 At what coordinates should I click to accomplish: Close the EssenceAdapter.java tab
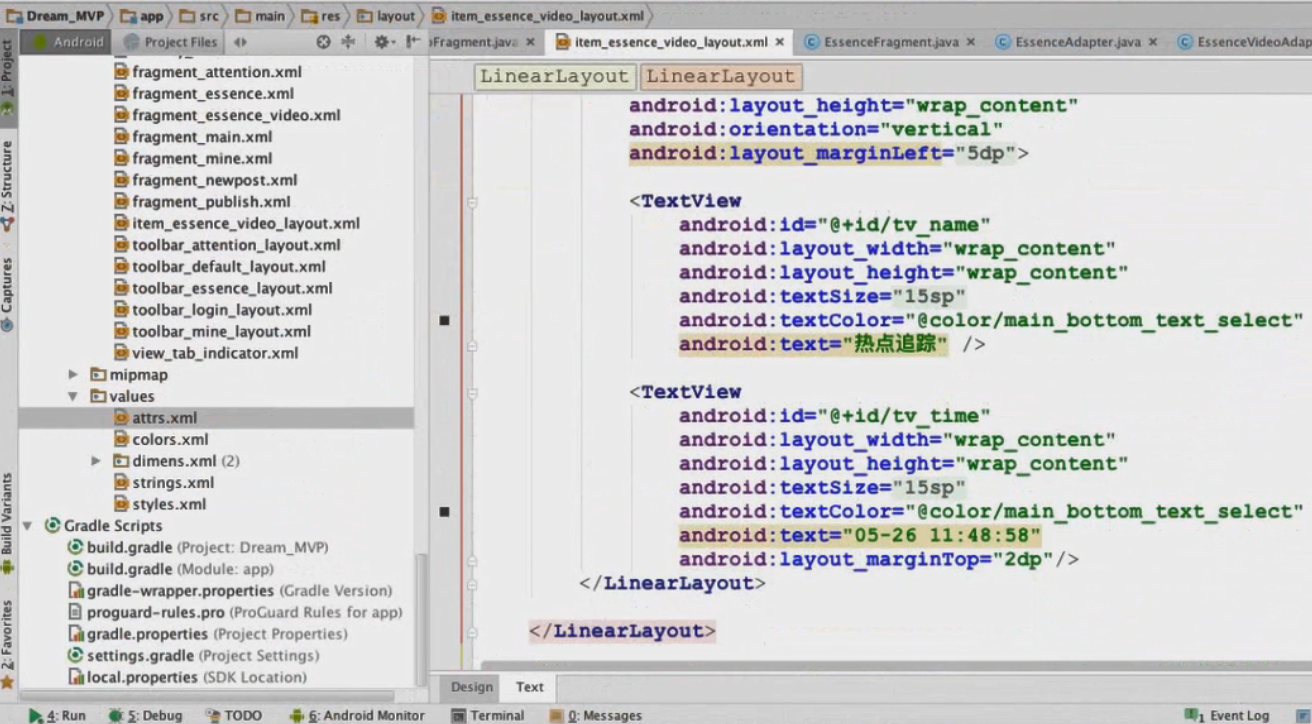point(1153,42)
